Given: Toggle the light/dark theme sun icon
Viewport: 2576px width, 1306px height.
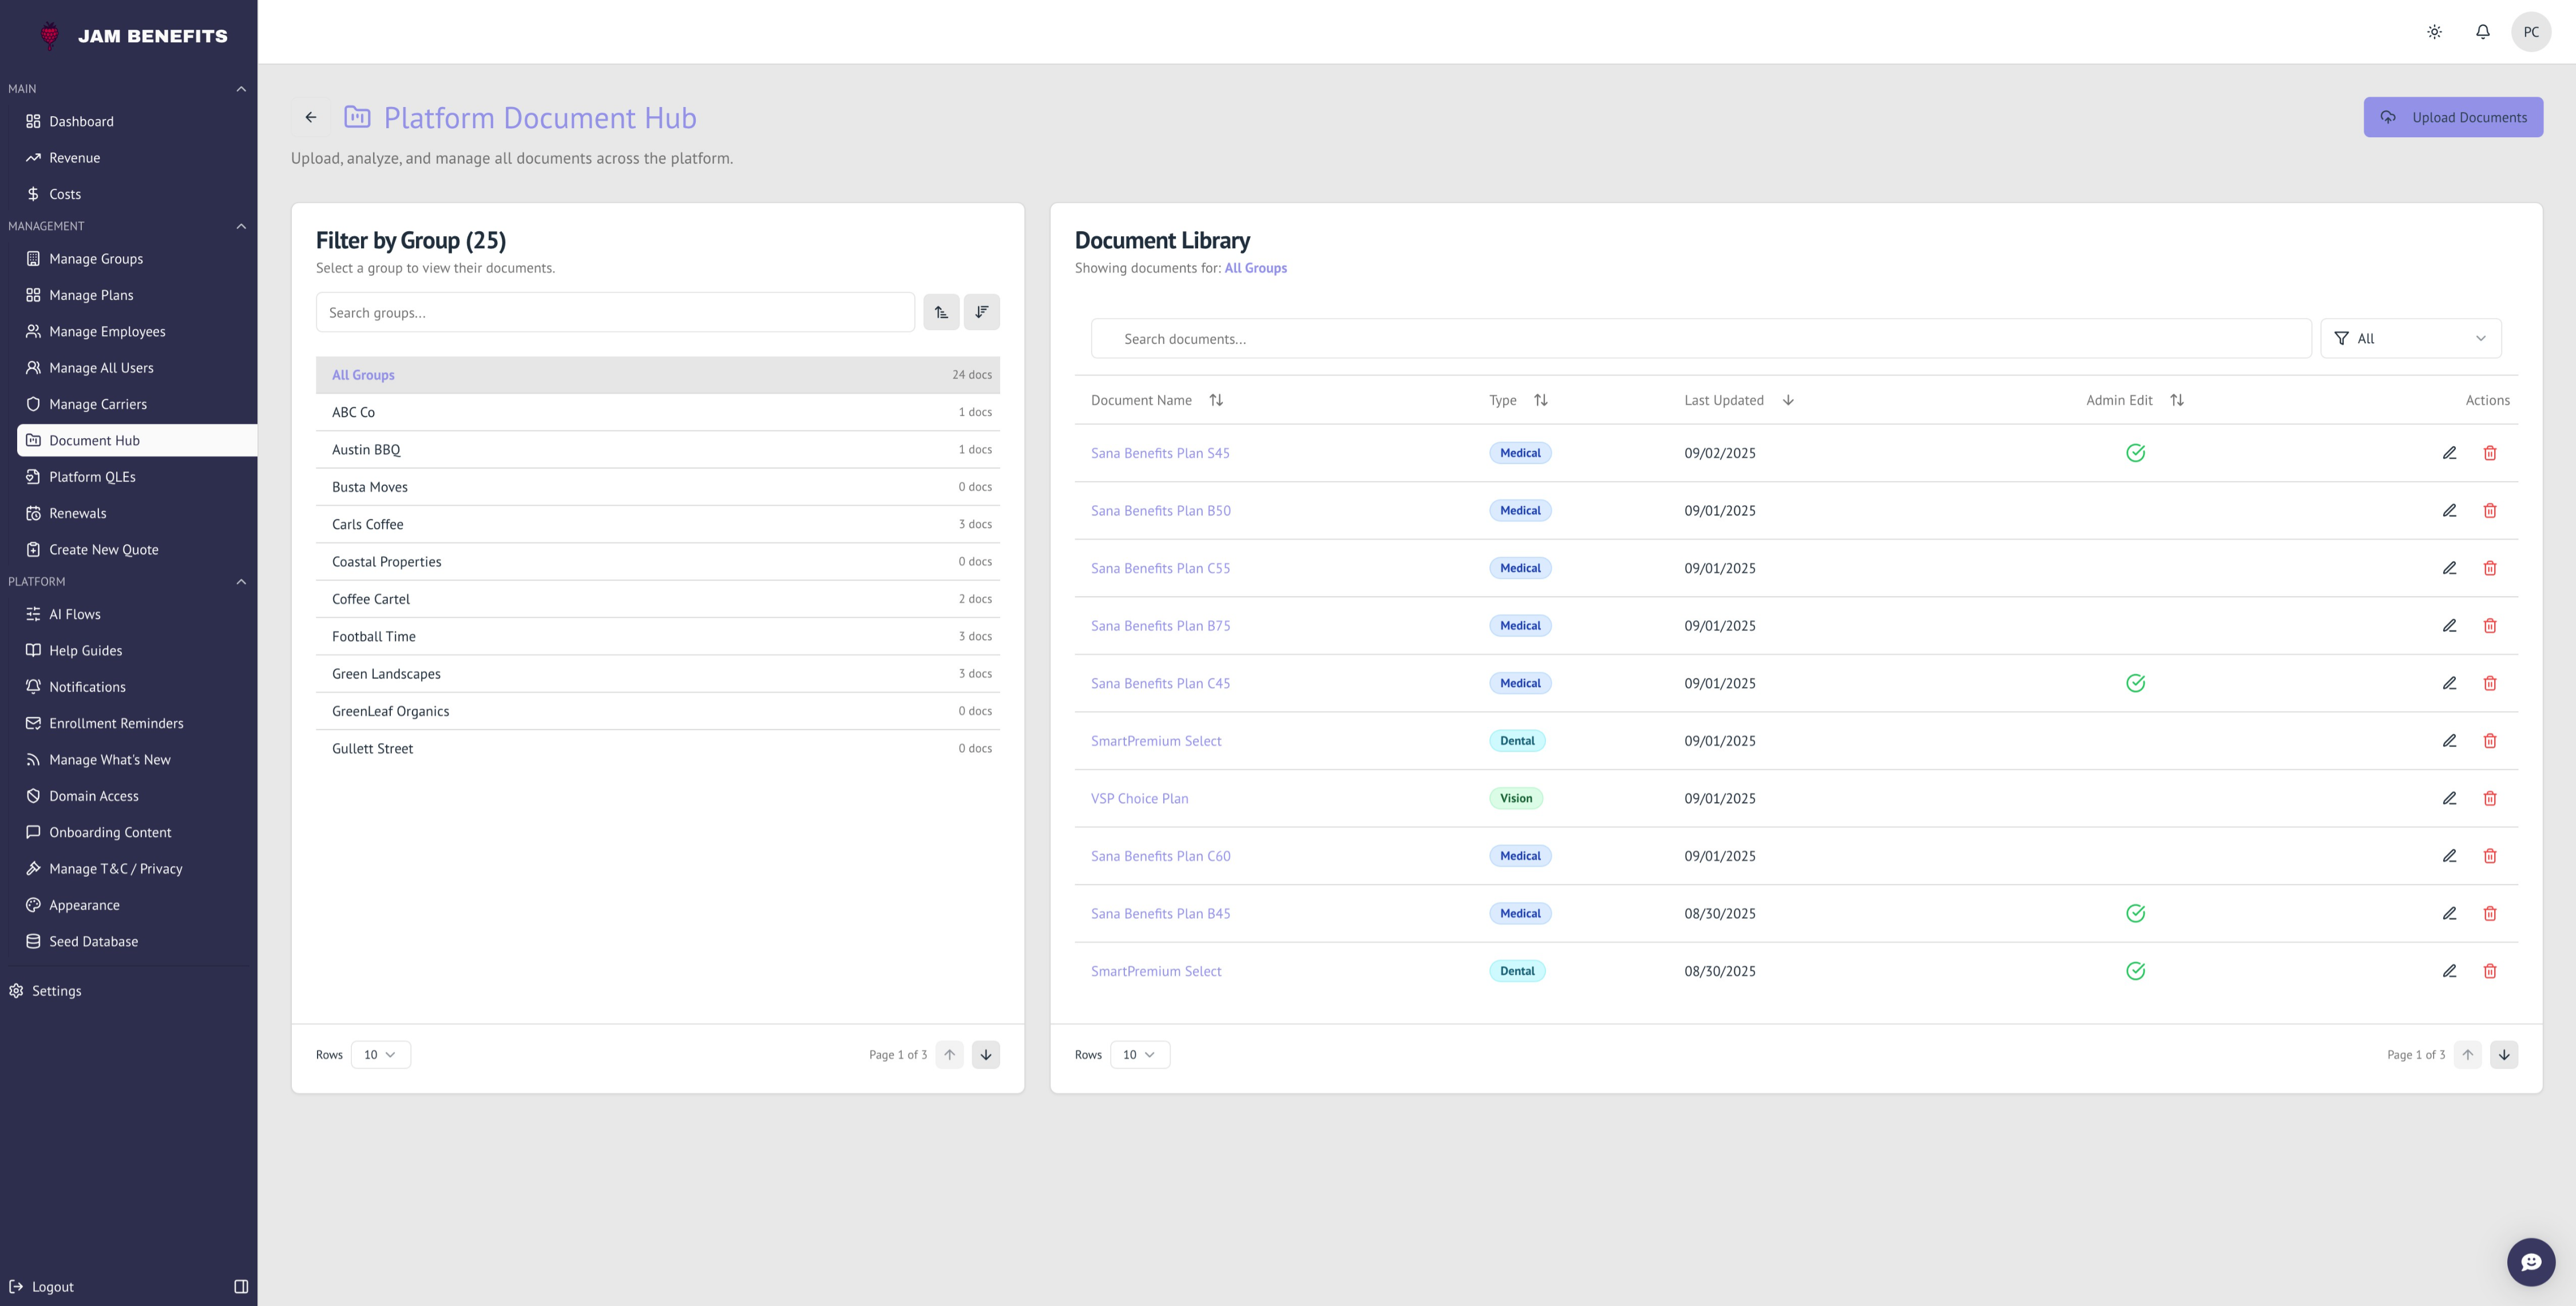Looking at the screenshot, I should click(x=2434, y=32).
